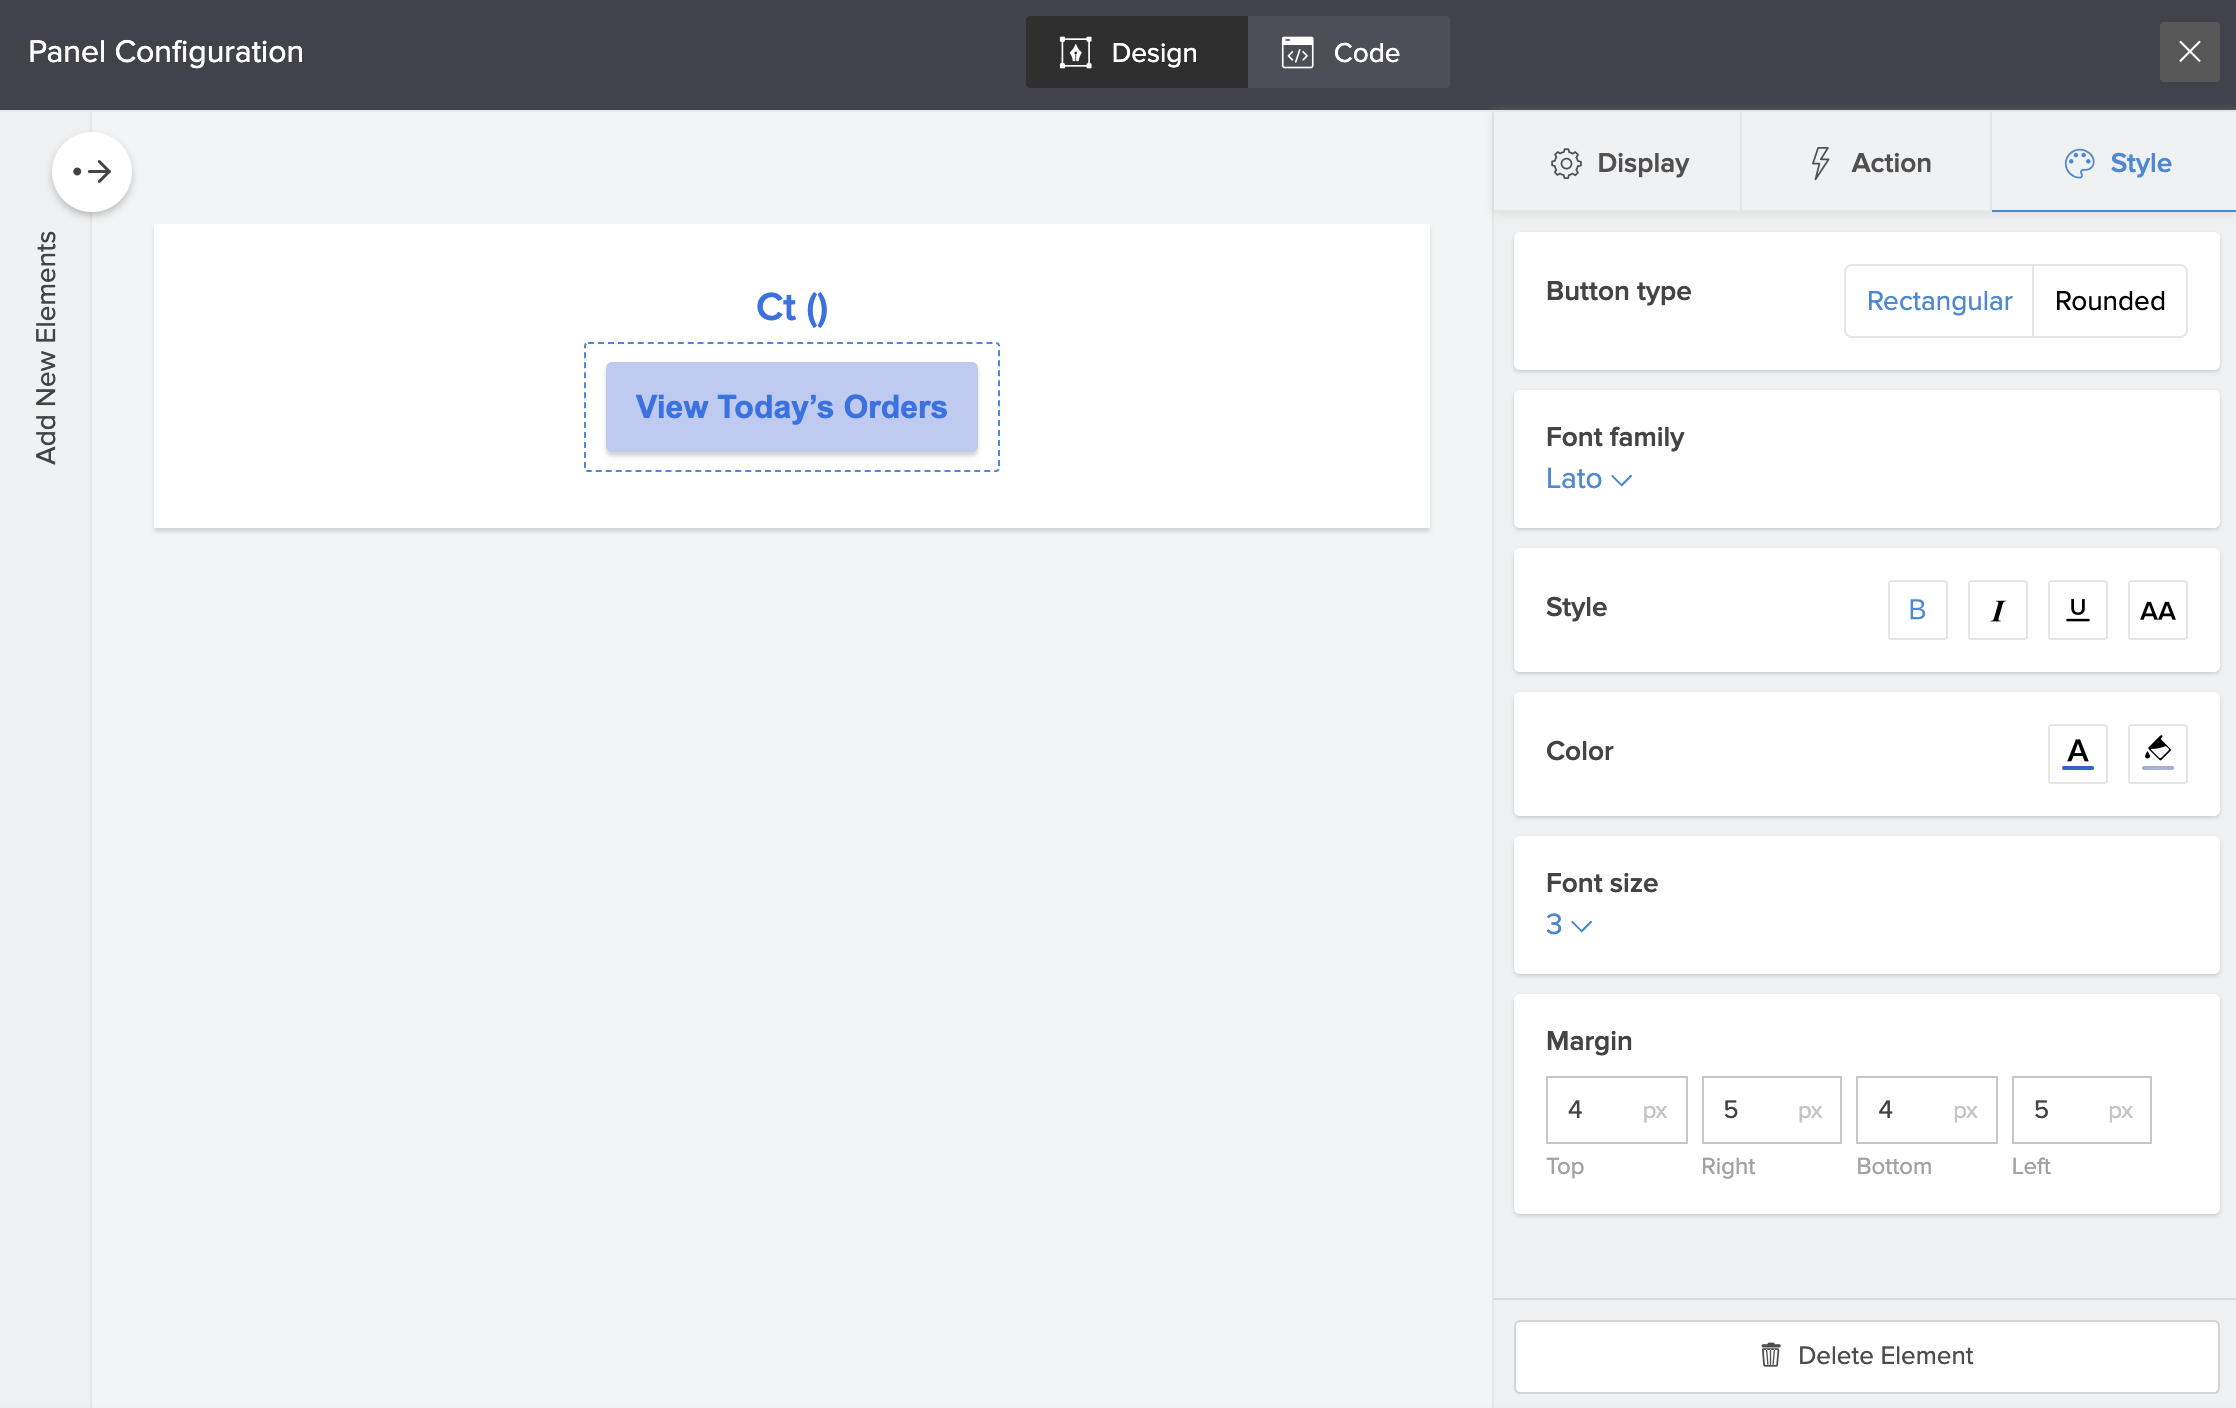The image size is (2236, 1408).
Task: Click the Delete Element button
Action: [1866, 1356]
